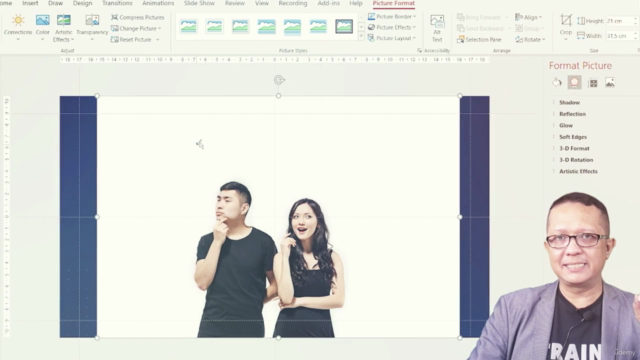This screenshot has height=360, width=640.
Task: Open the Color adjustment menu
Action: click(42, 27)
